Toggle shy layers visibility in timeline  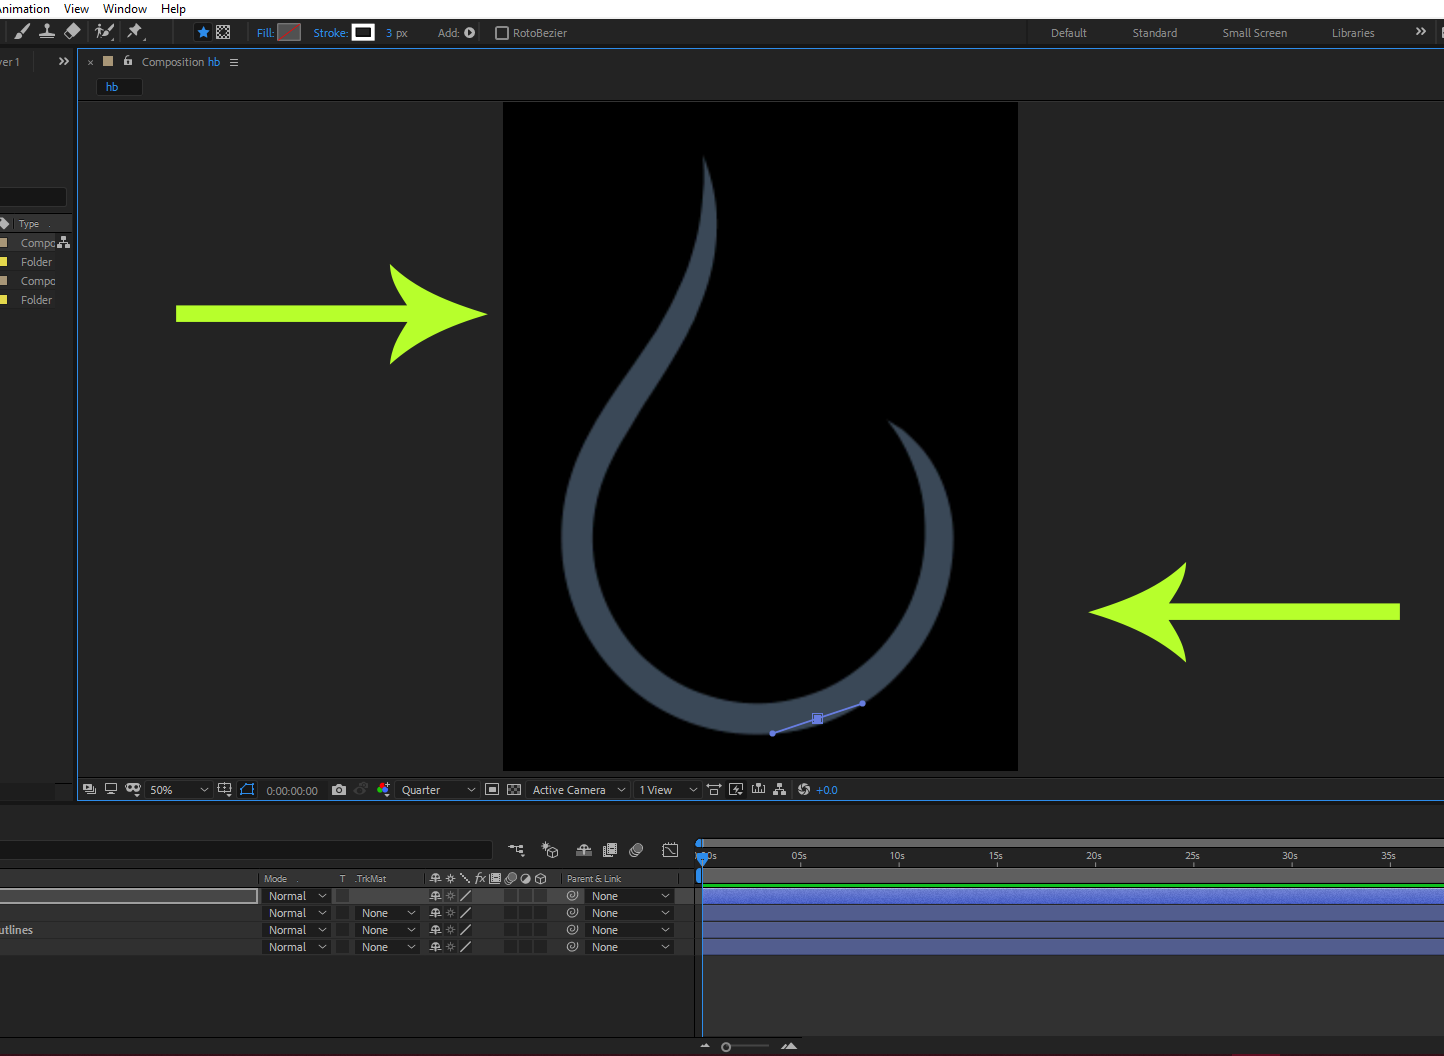click(x=583, y=849)
